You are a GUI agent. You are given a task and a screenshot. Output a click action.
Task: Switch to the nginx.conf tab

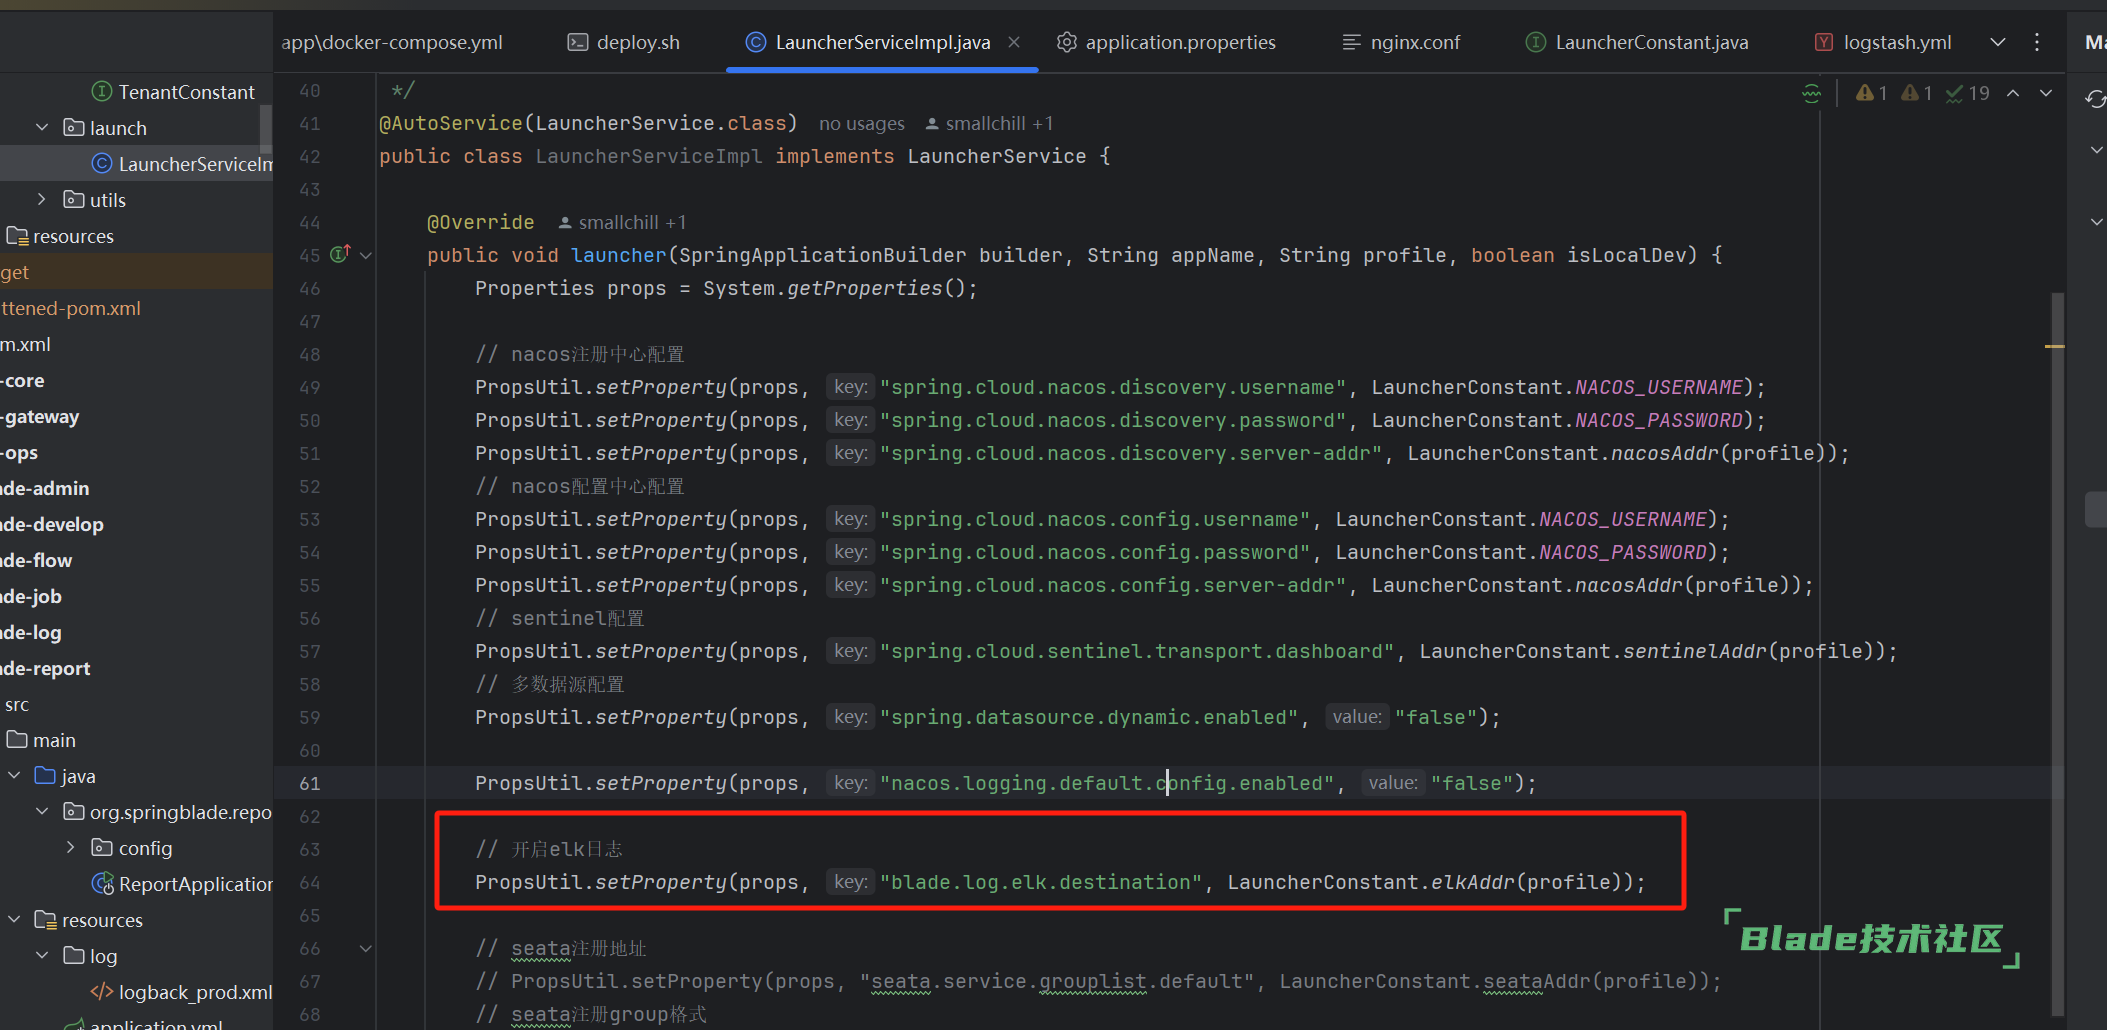click(1400, 42)
